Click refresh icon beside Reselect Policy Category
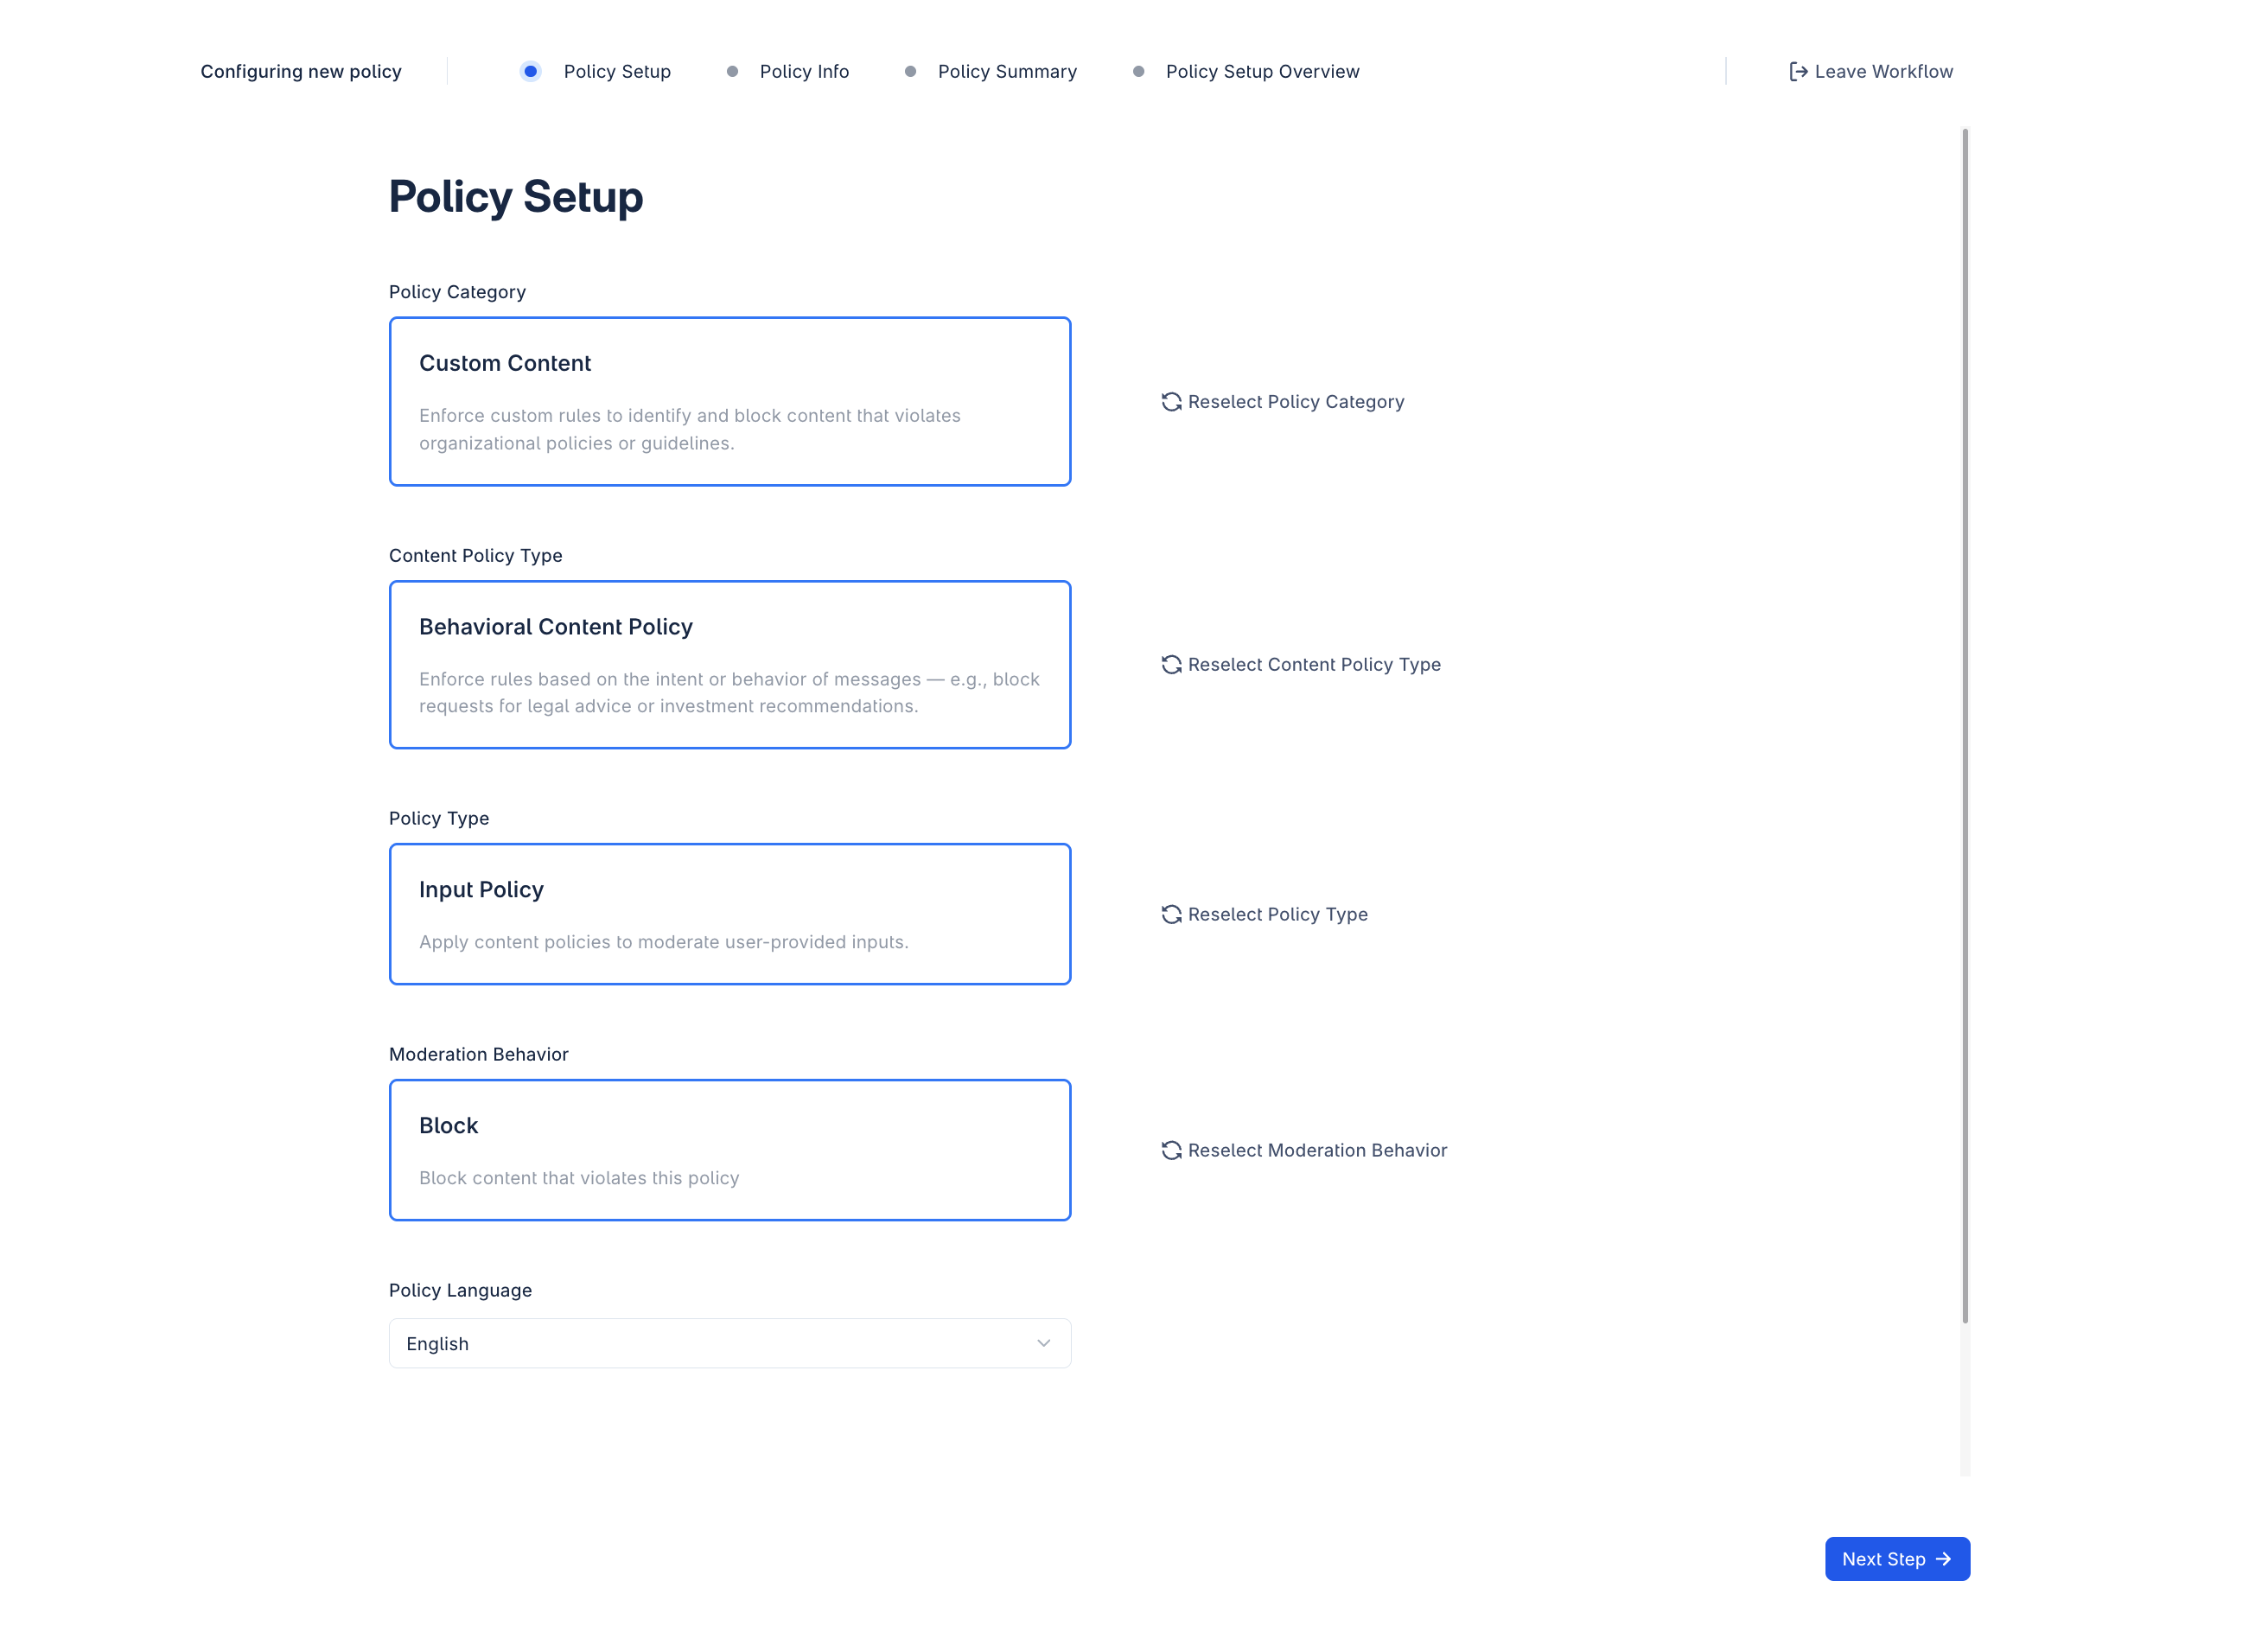 [1171, 402]
